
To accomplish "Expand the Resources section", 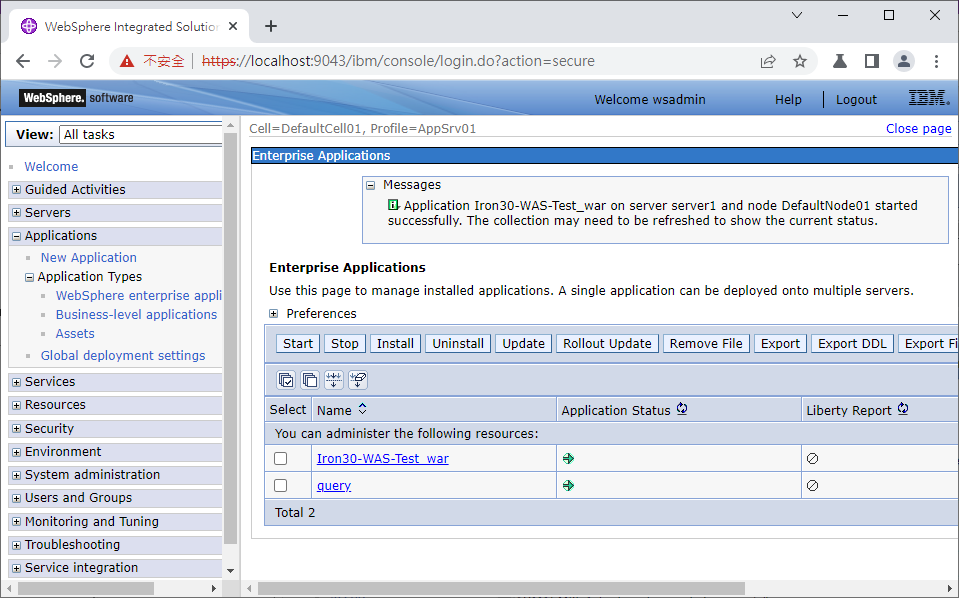I will coord(17,406).
